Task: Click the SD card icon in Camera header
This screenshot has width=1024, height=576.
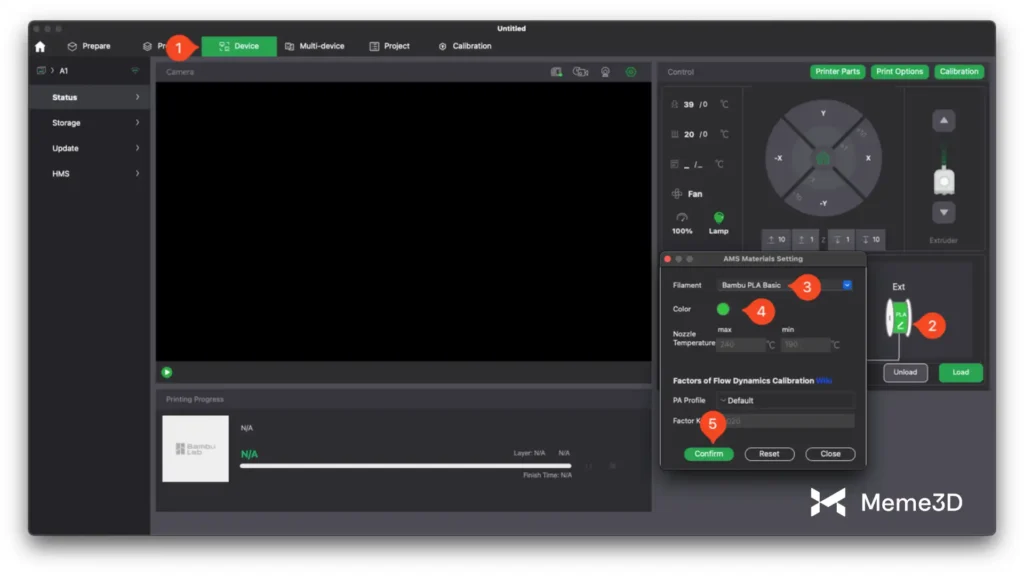Action: tap(557, 72)
